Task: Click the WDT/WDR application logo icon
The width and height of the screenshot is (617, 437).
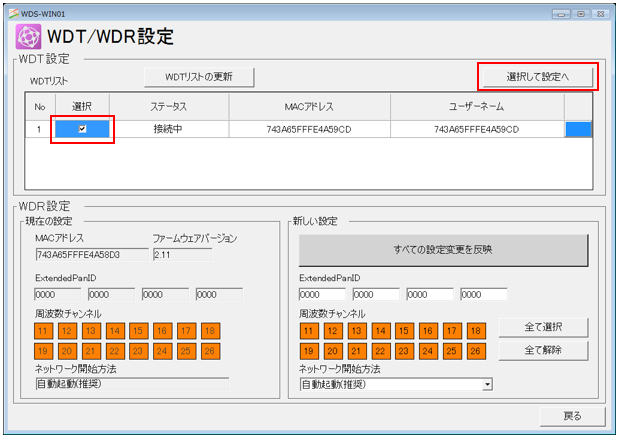Action: pyautogui.click(x=27, y=37)
